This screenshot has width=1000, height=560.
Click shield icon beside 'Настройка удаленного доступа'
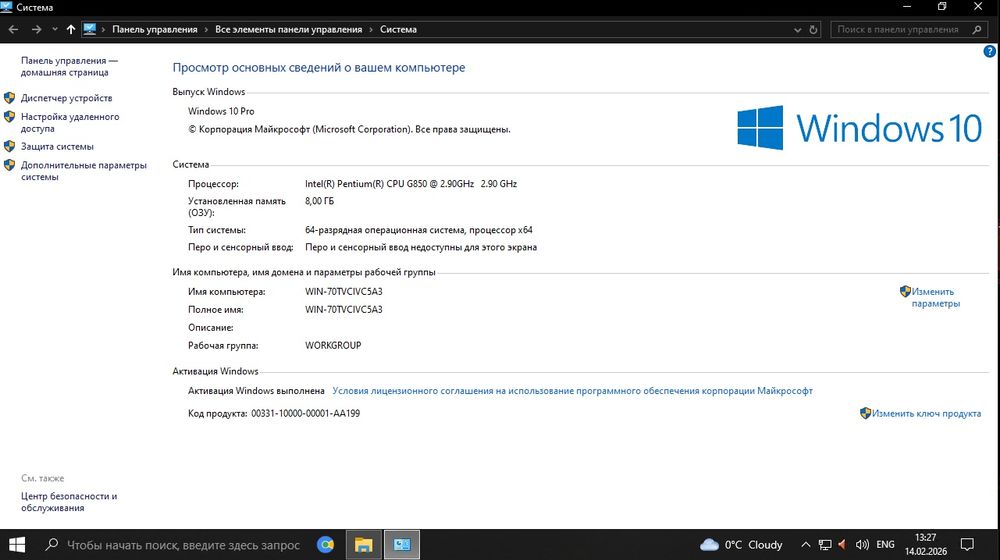[10, 117]
